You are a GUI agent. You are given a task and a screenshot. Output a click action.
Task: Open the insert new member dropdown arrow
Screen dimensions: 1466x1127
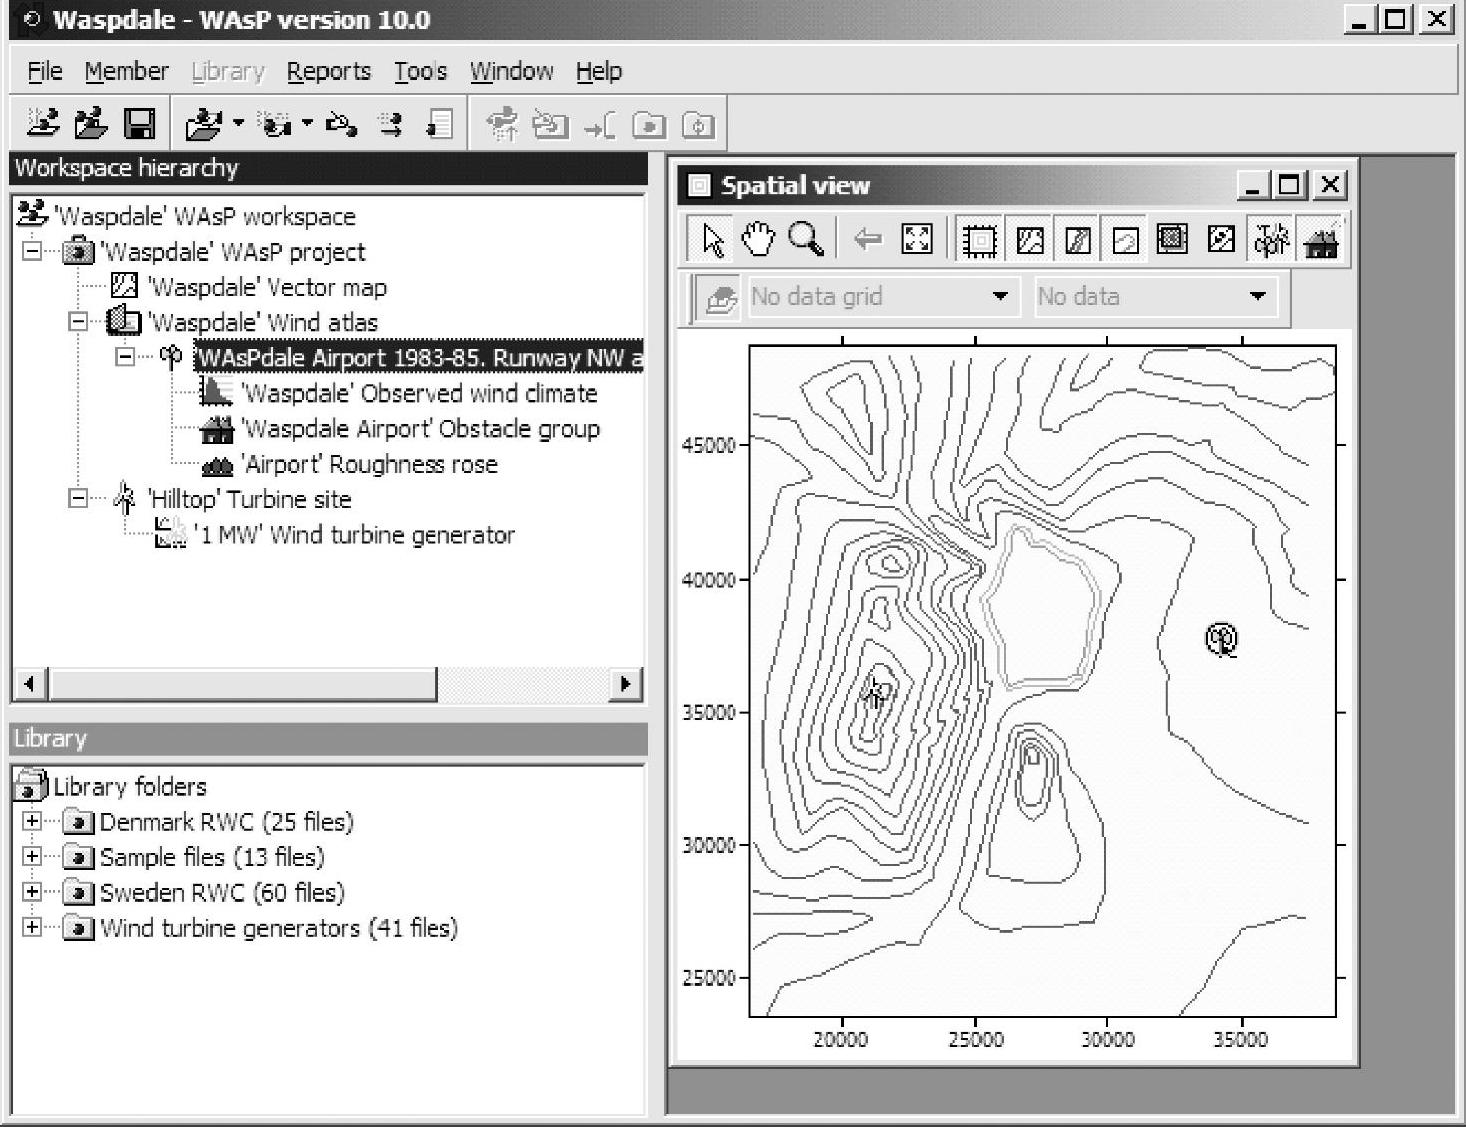click(x=307, y=124)
